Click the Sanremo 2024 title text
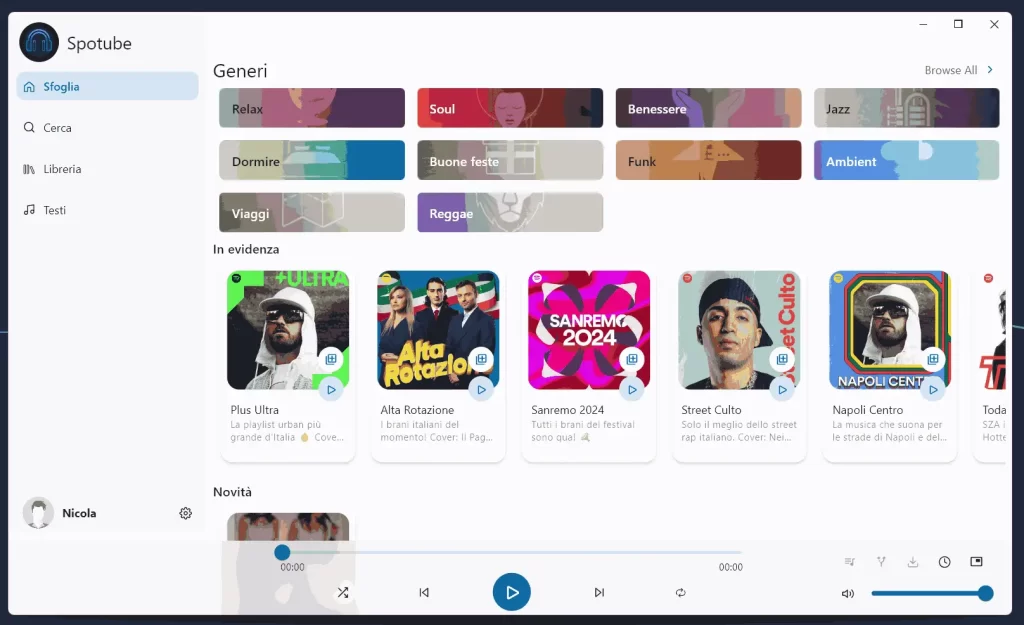The width and height of the screenshot is (1024, 625). click(568, 410)
